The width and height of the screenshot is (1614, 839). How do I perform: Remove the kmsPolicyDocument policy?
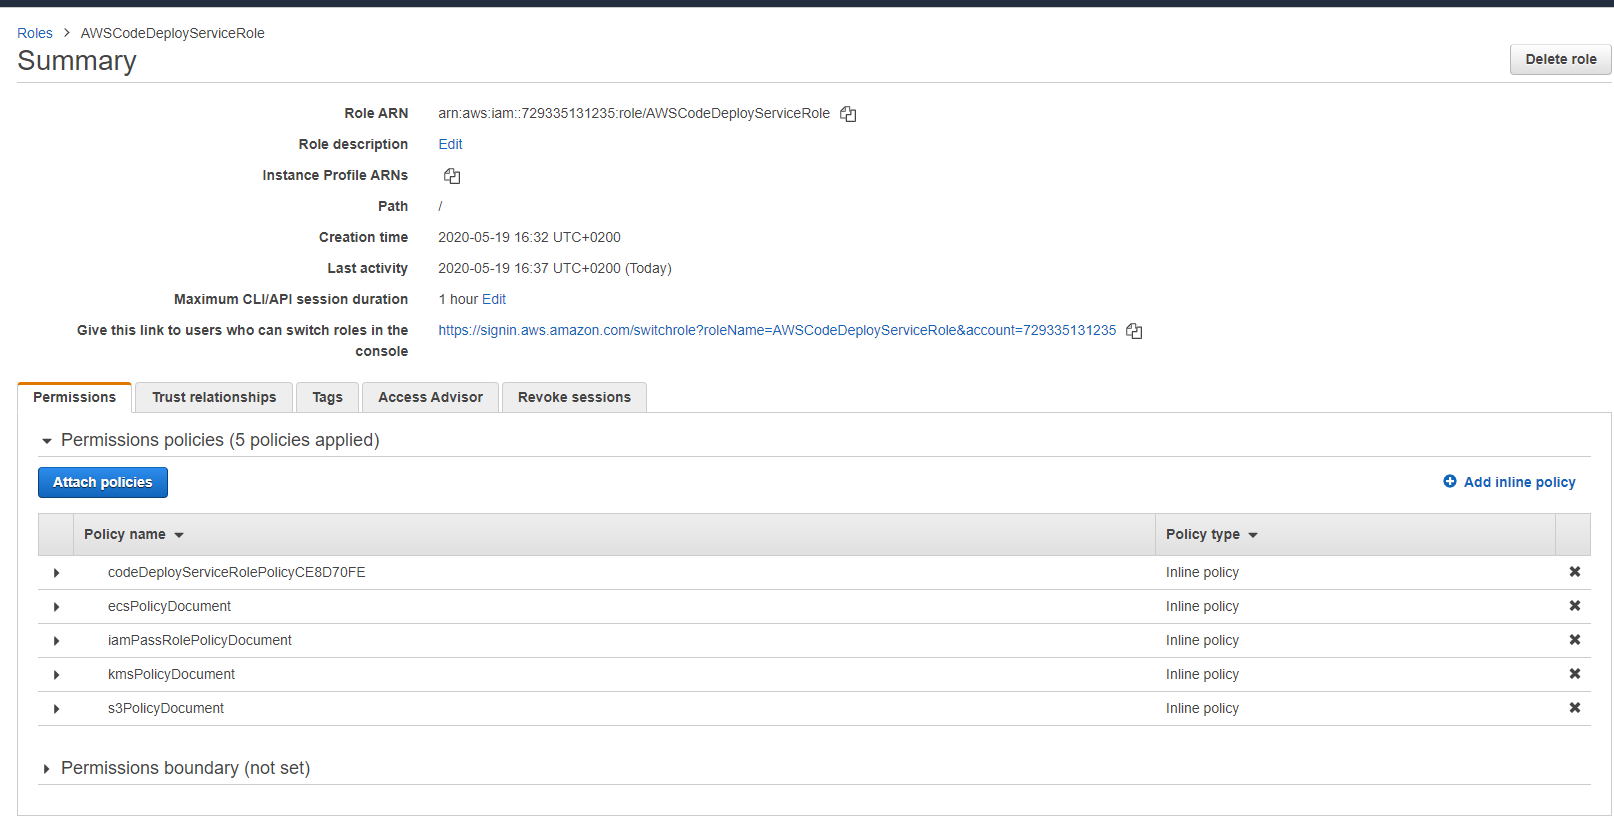(x=1574, y=674)
